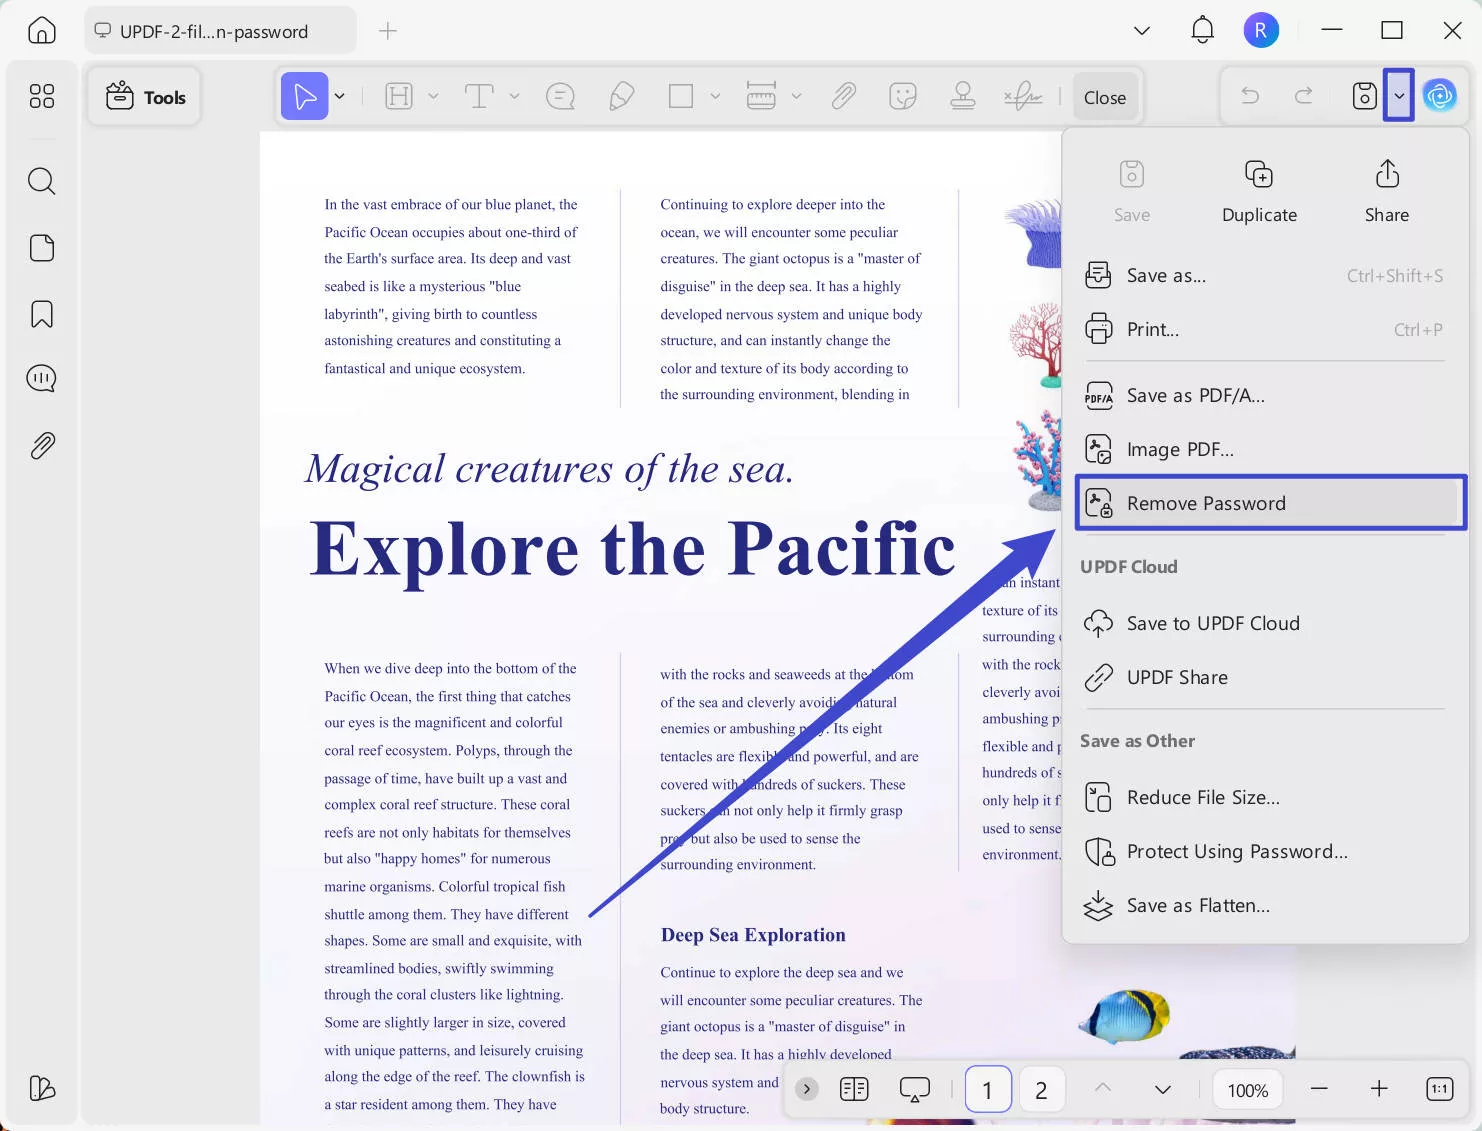The width and height of the screenshot is (1482, 1131).
Task: Select Protect Using Password option
Action: [x=1236, y=851]
